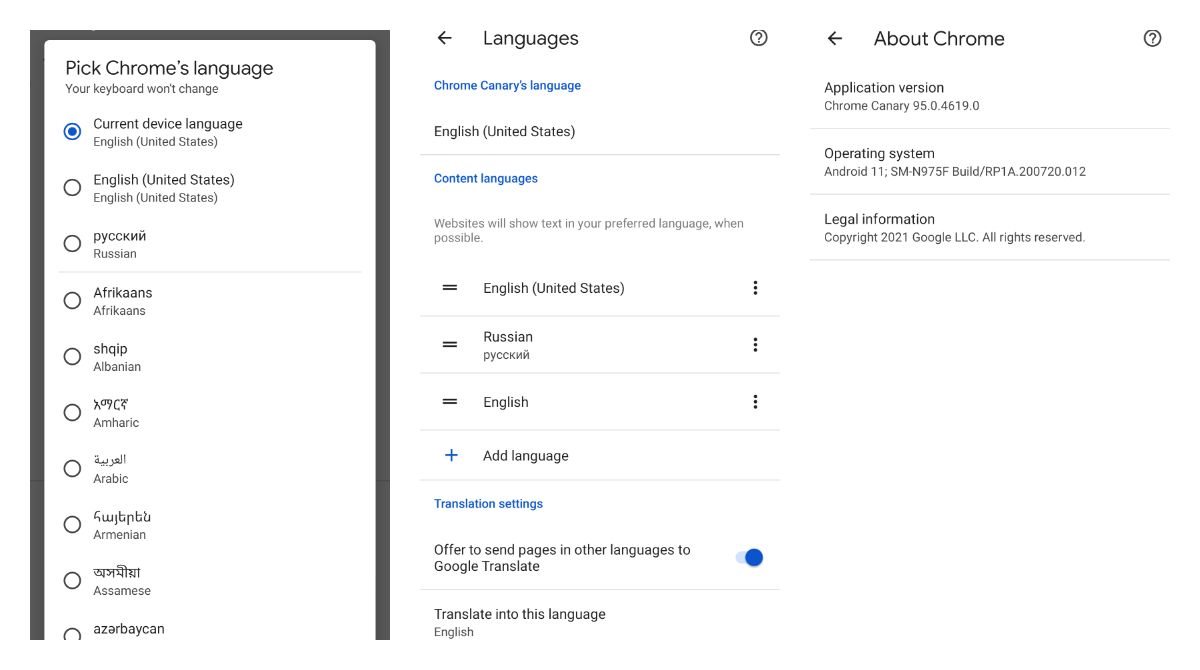Click the 'Android 11; SM-N975F Build' text
The width and height of the screenshot is (1200, 670).
coord(955,172)
